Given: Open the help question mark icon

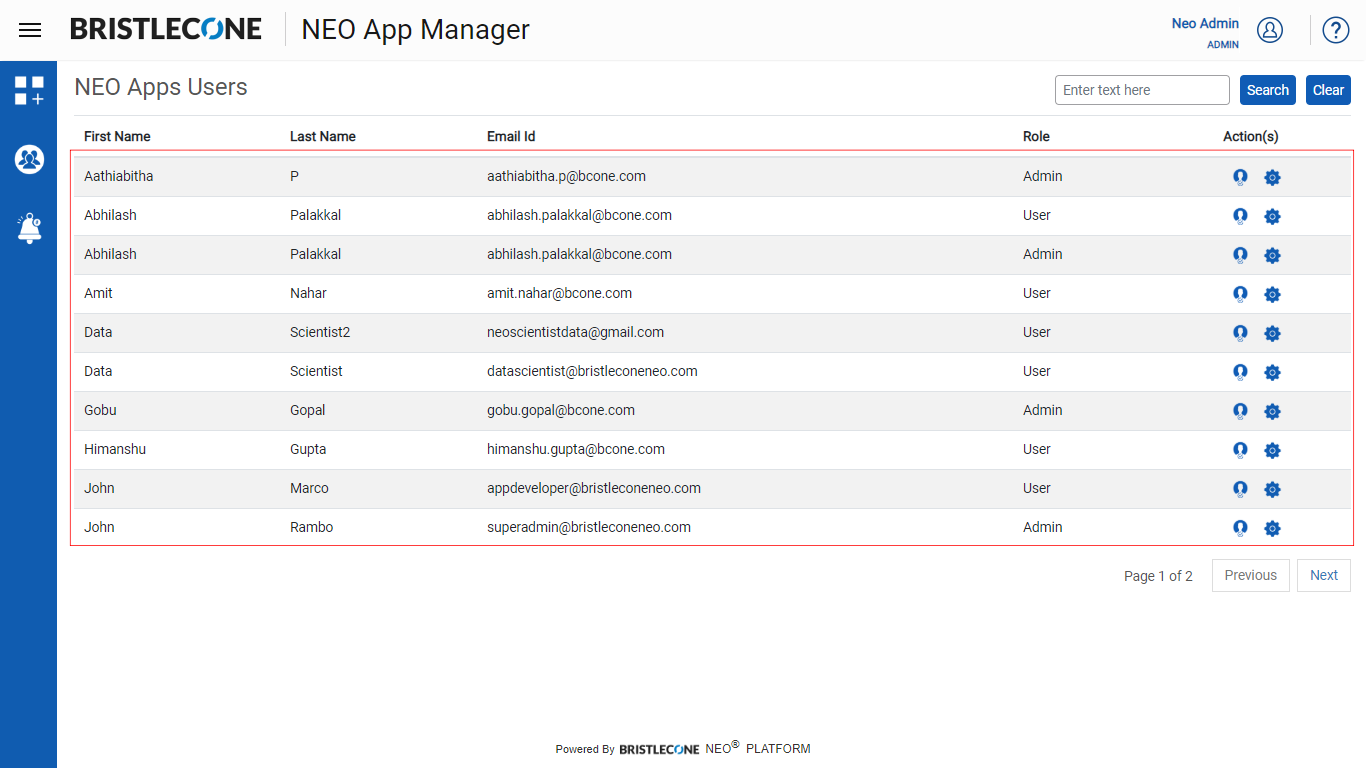Looking at the screenshot, I should [x=1336, y=30].
